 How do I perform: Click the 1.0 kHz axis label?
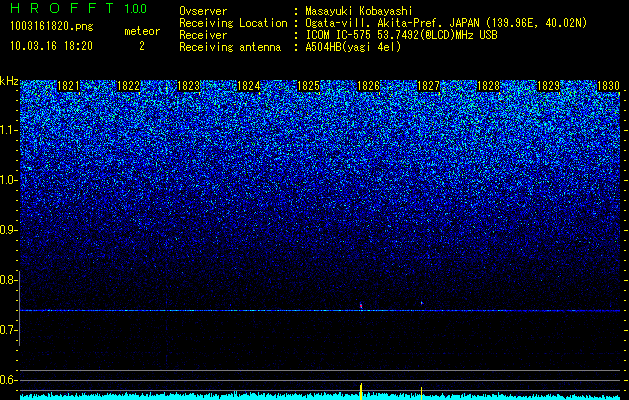coord(9,180)
